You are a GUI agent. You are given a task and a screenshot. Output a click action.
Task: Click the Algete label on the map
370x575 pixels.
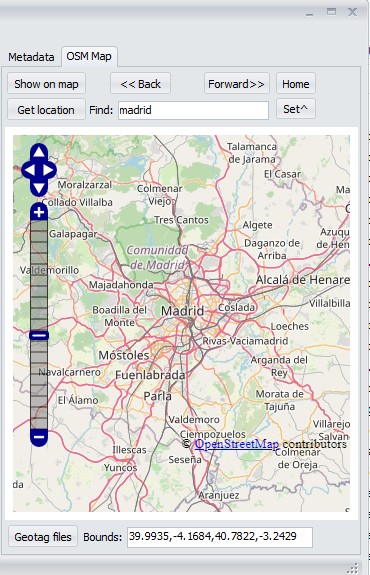(x=257, y=225)
